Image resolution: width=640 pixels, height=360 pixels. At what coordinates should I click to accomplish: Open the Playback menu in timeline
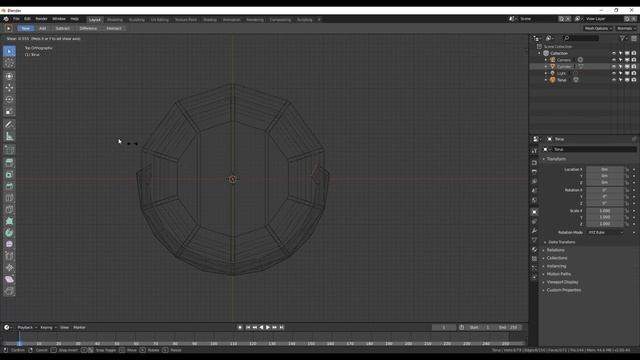coord(27,327)
